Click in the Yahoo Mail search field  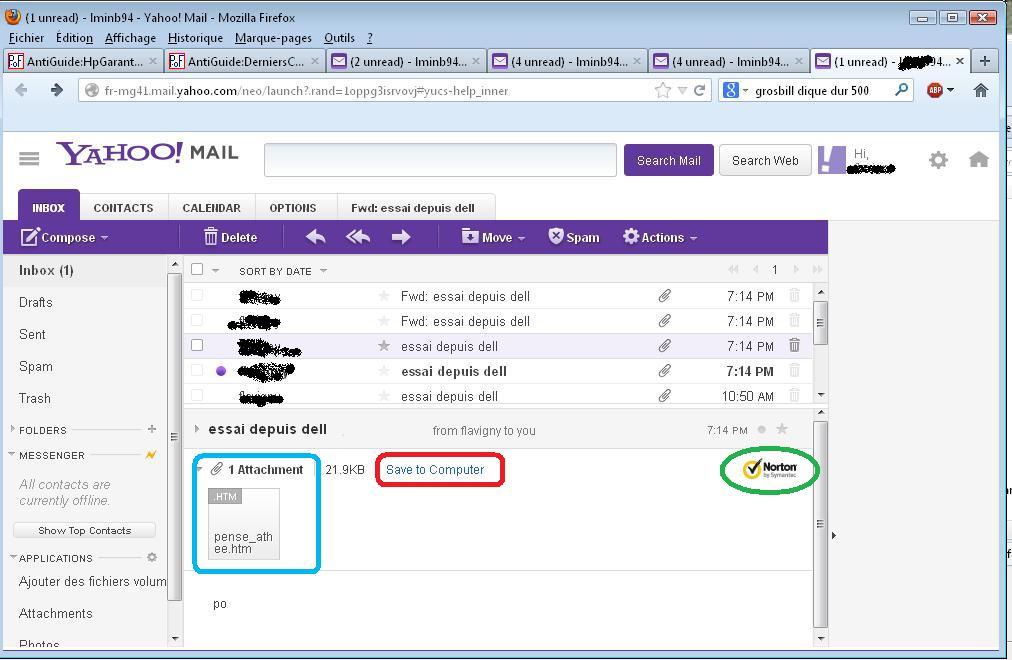point(440,160)
